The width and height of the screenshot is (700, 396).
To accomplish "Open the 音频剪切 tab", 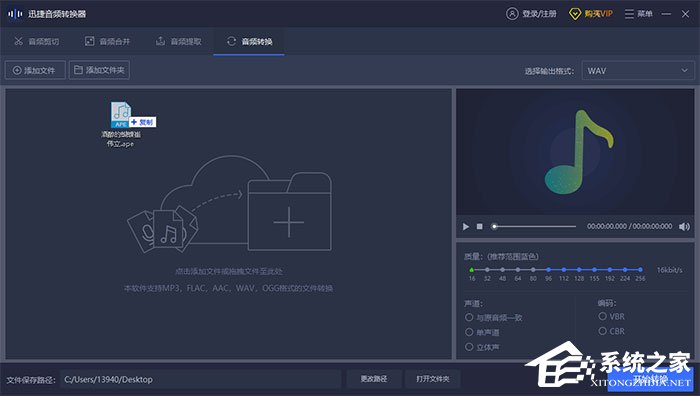I will coord(37,42).
